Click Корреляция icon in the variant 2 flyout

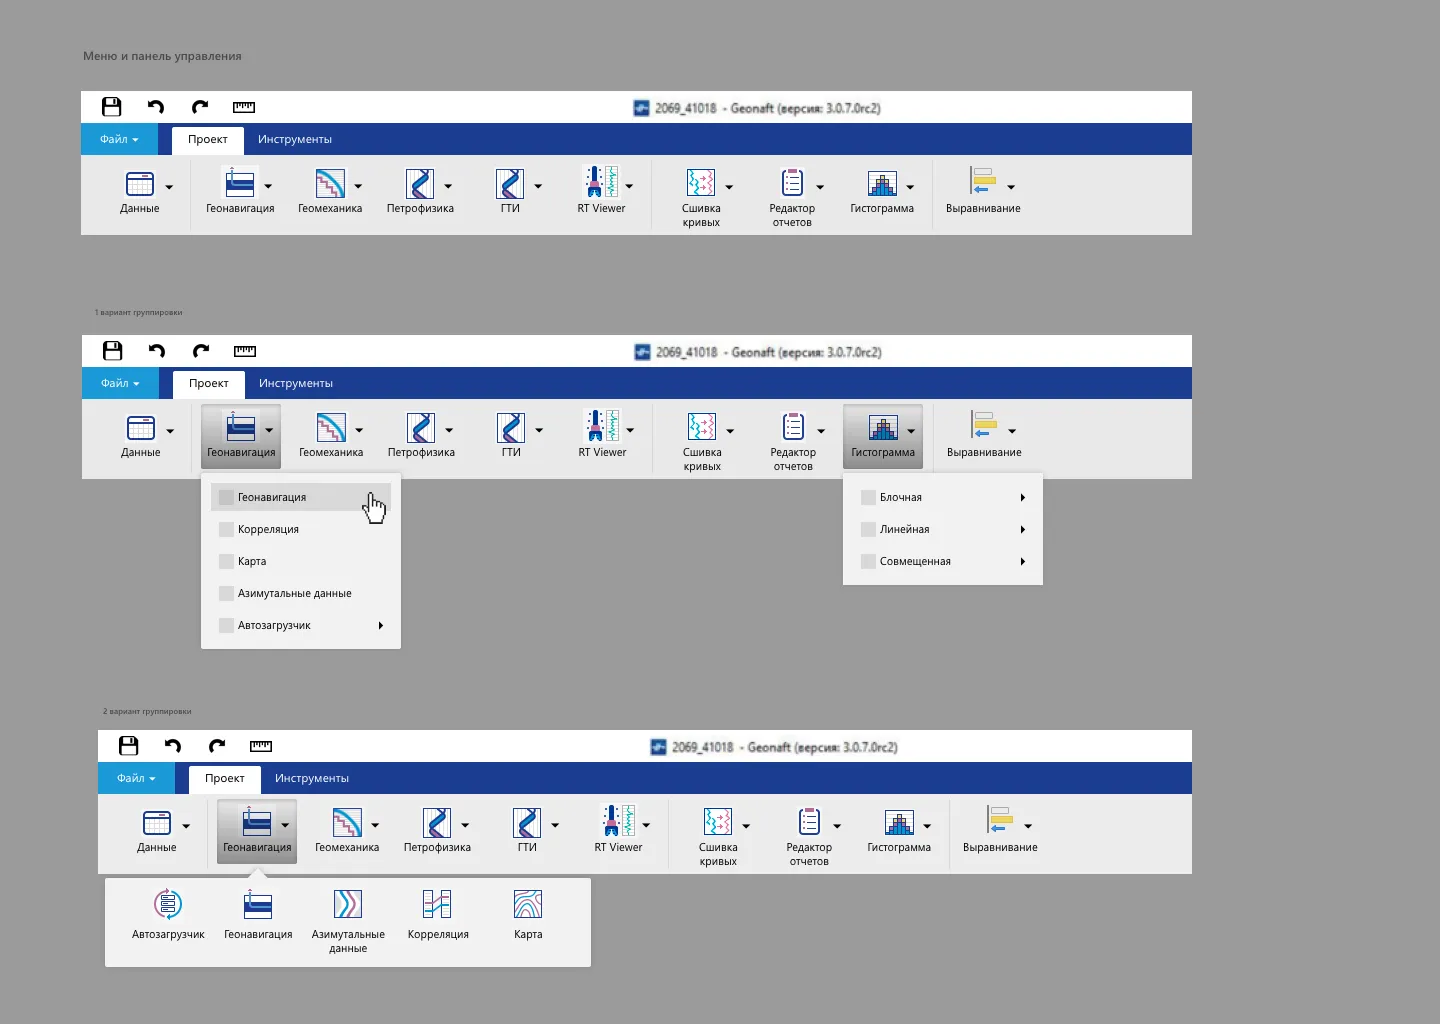438,905
